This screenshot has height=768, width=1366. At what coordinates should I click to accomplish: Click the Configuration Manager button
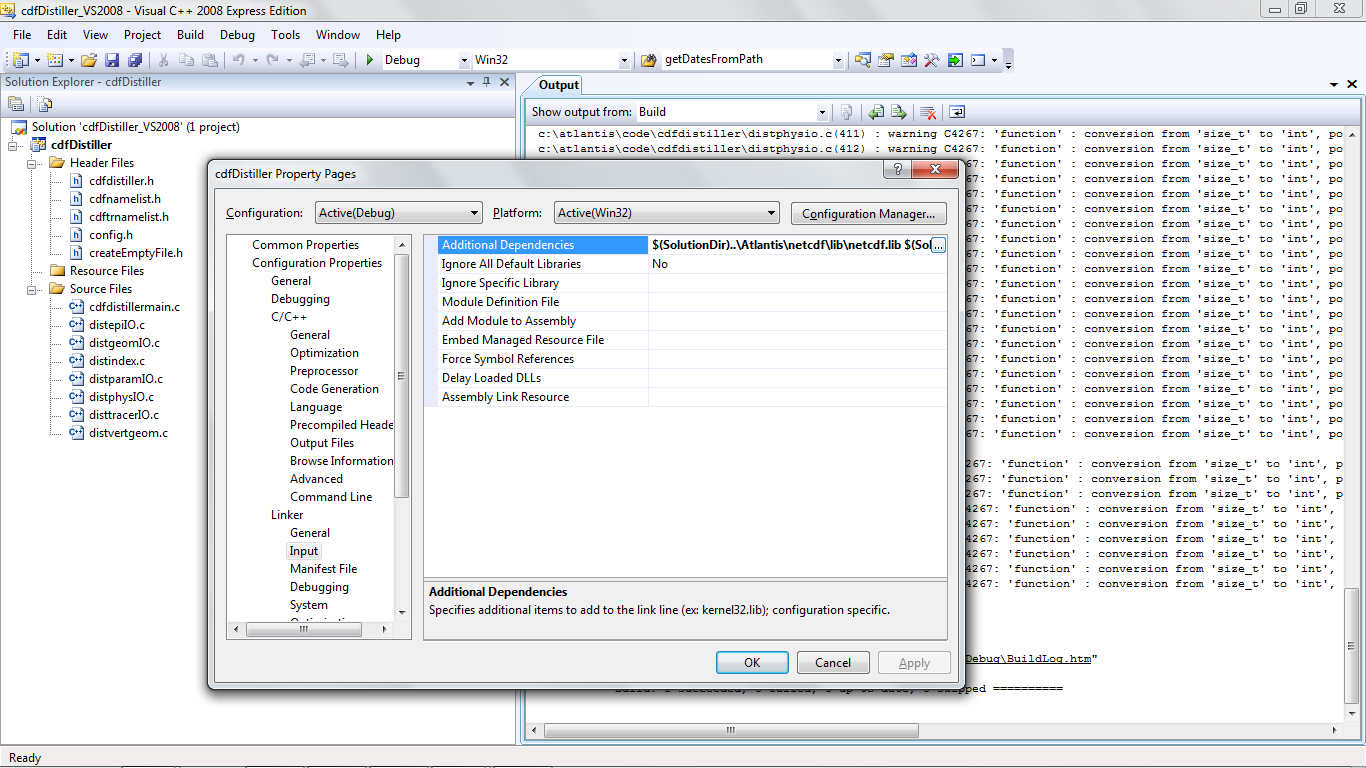point(868,213)
